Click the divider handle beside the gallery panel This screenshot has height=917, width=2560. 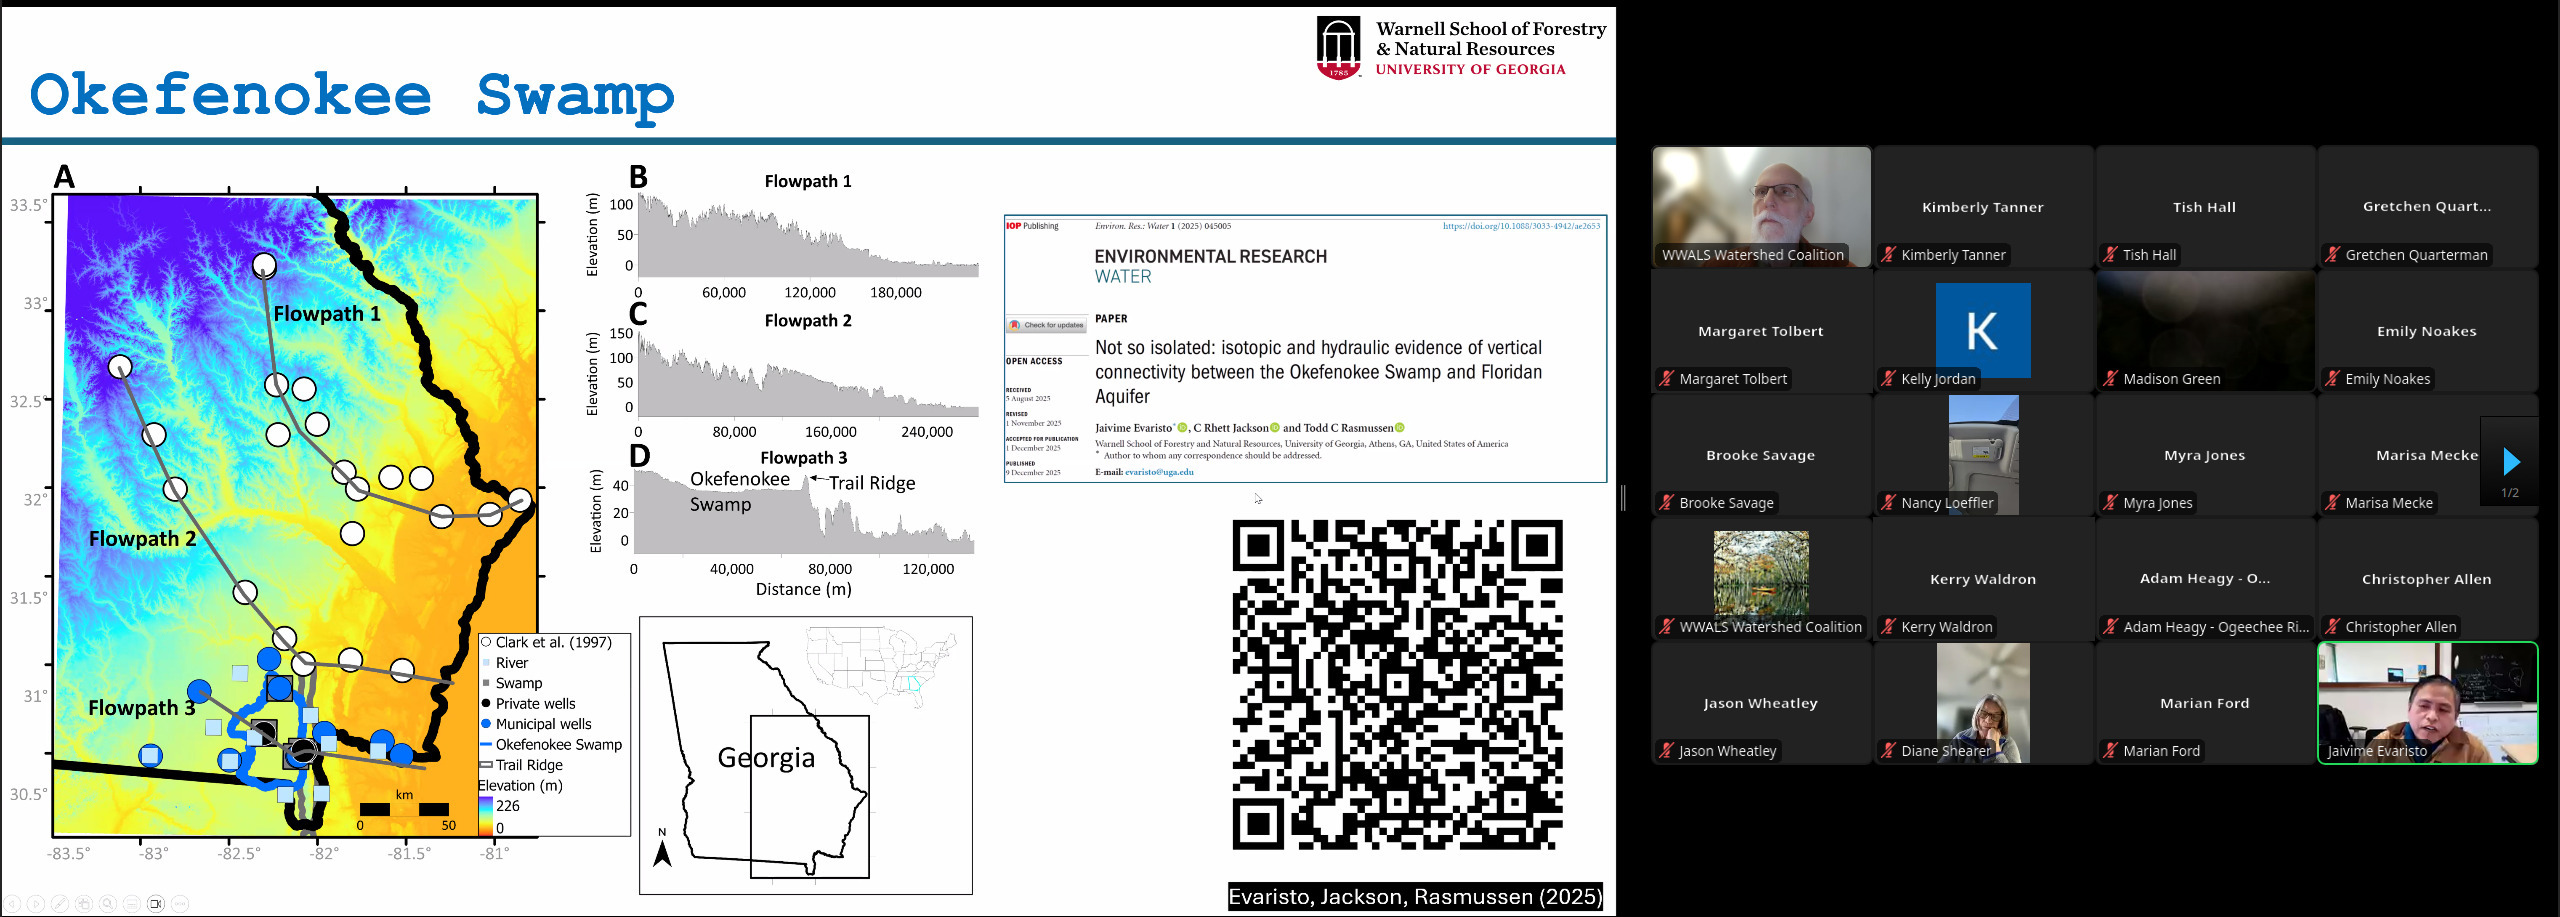(x=1623, y=497)
